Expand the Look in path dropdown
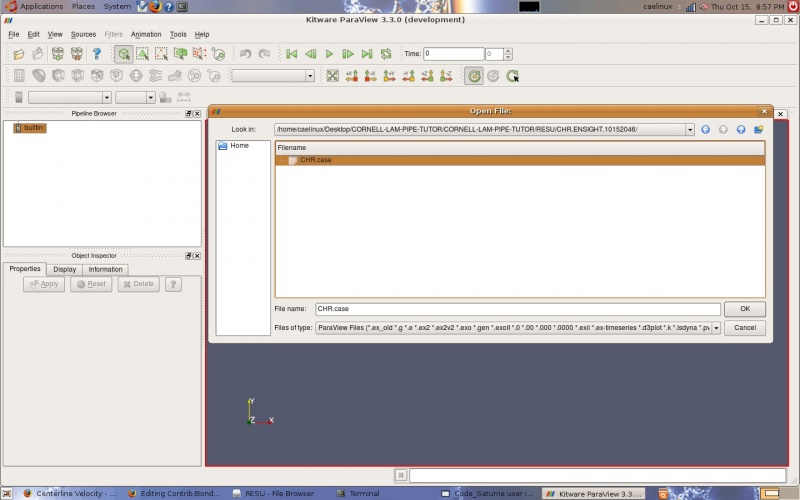 point(689,129)
